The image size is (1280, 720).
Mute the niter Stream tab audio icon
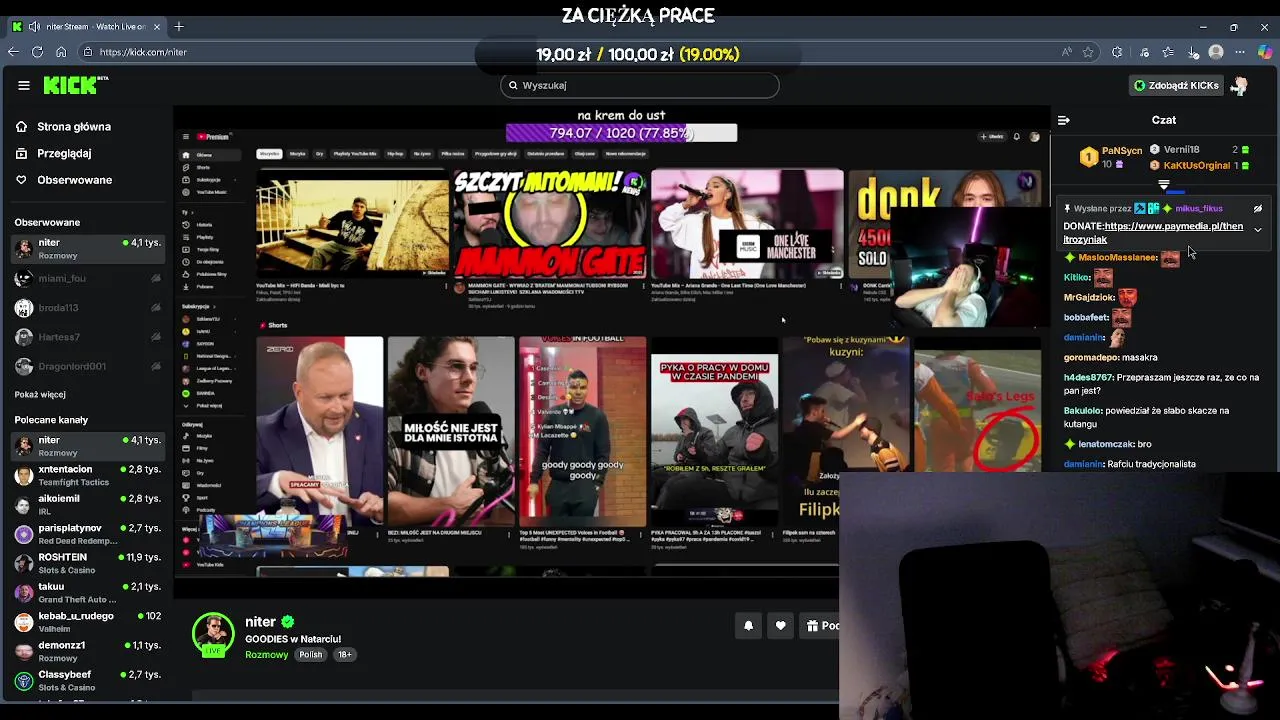tap(34, 26)
